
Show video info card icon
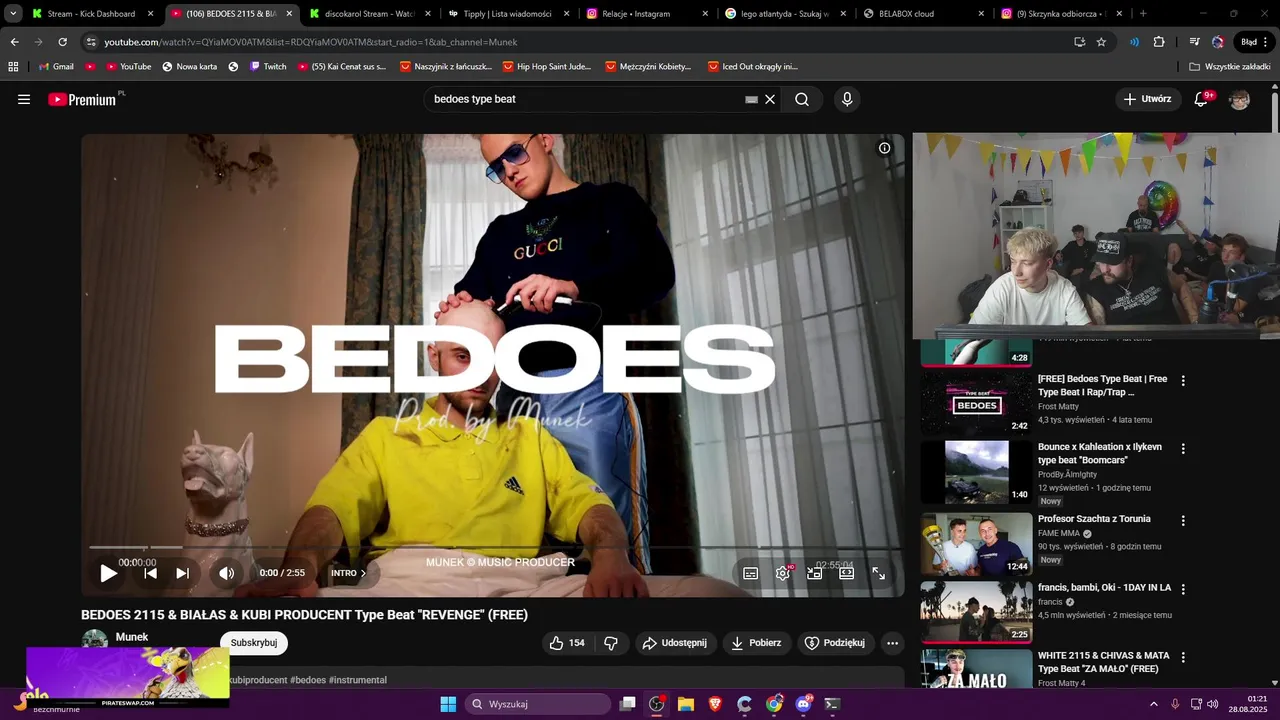pyautogui.click(x=884, y=148)
